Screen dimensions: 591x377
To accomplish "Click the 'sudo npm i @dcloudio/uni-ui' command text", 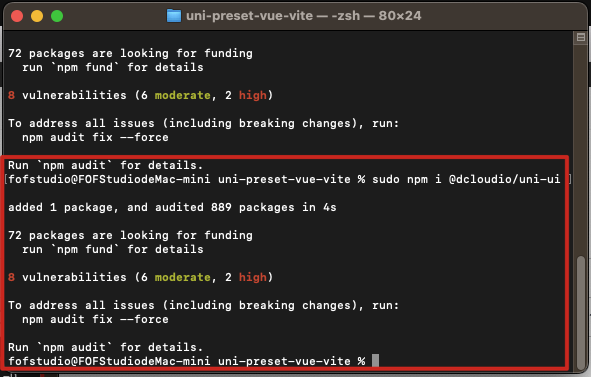I will [x=466, y=179].
